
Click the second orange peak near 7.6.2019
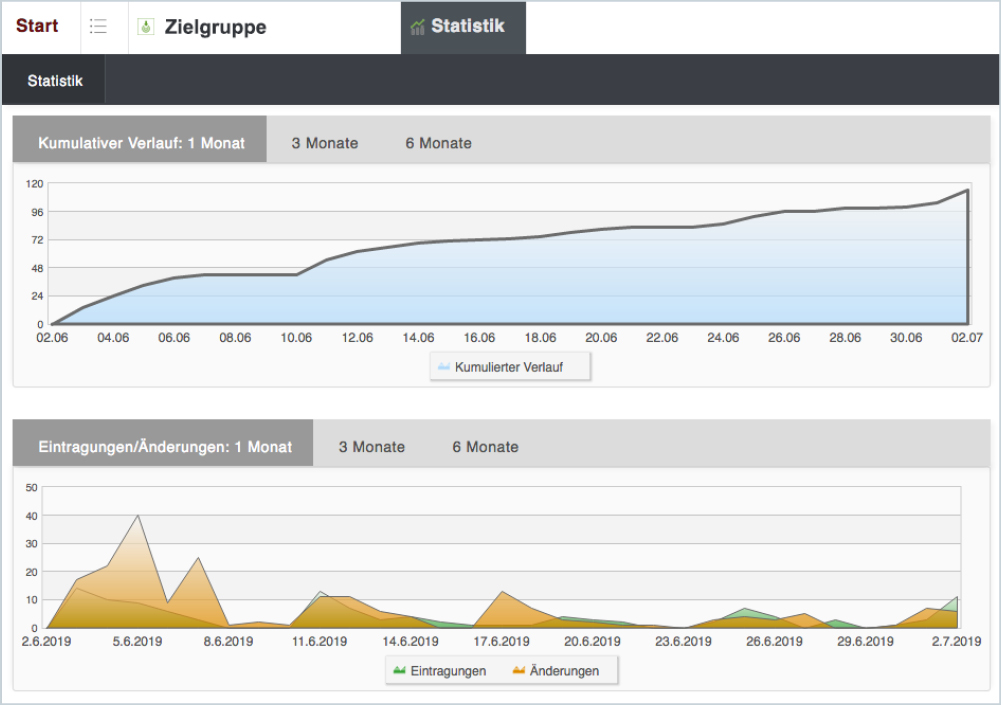pos(199,558)
